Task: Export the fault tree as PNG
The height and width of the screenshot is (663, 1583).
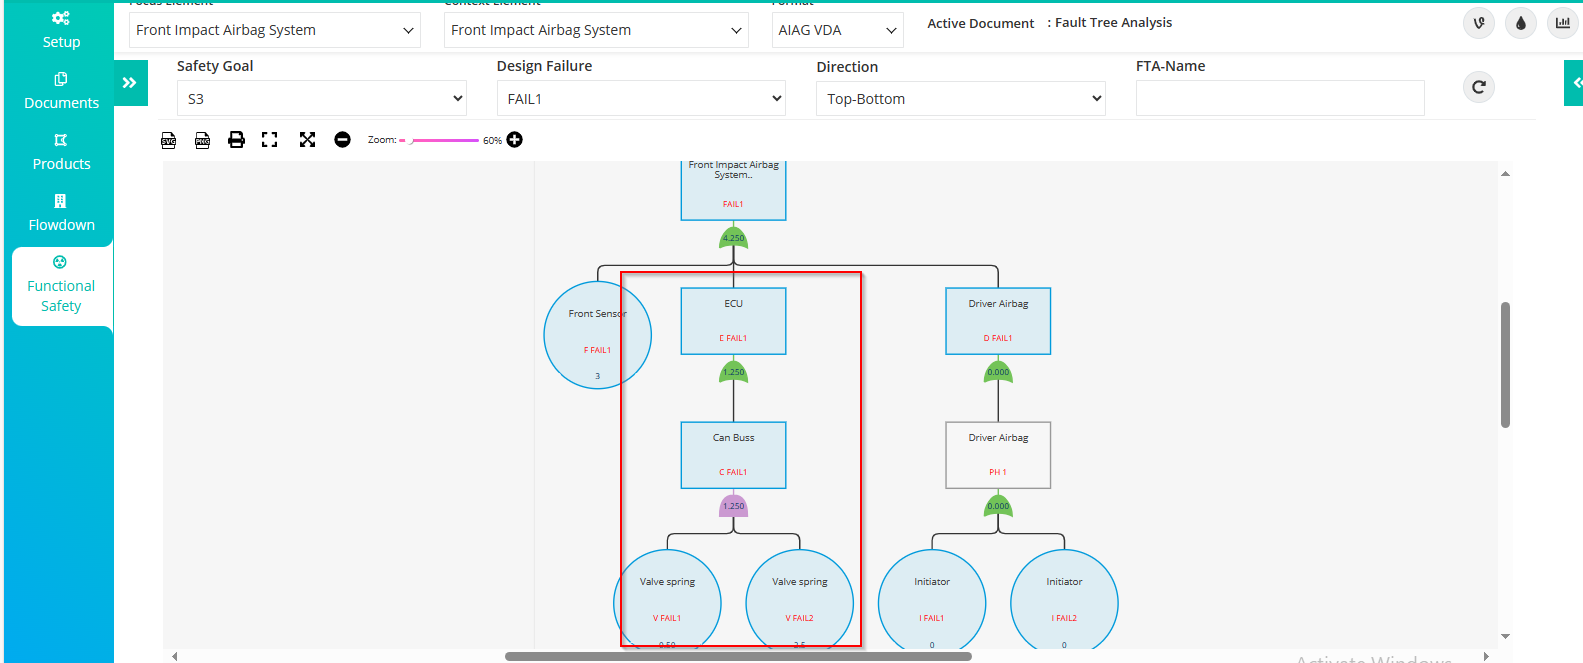Action: point(202,140)
